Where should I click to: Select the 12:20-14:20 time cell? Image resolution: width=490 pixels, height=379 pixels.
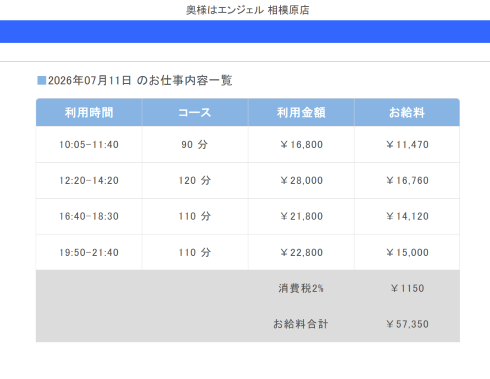pyautogui.click(x=89, y=180)
